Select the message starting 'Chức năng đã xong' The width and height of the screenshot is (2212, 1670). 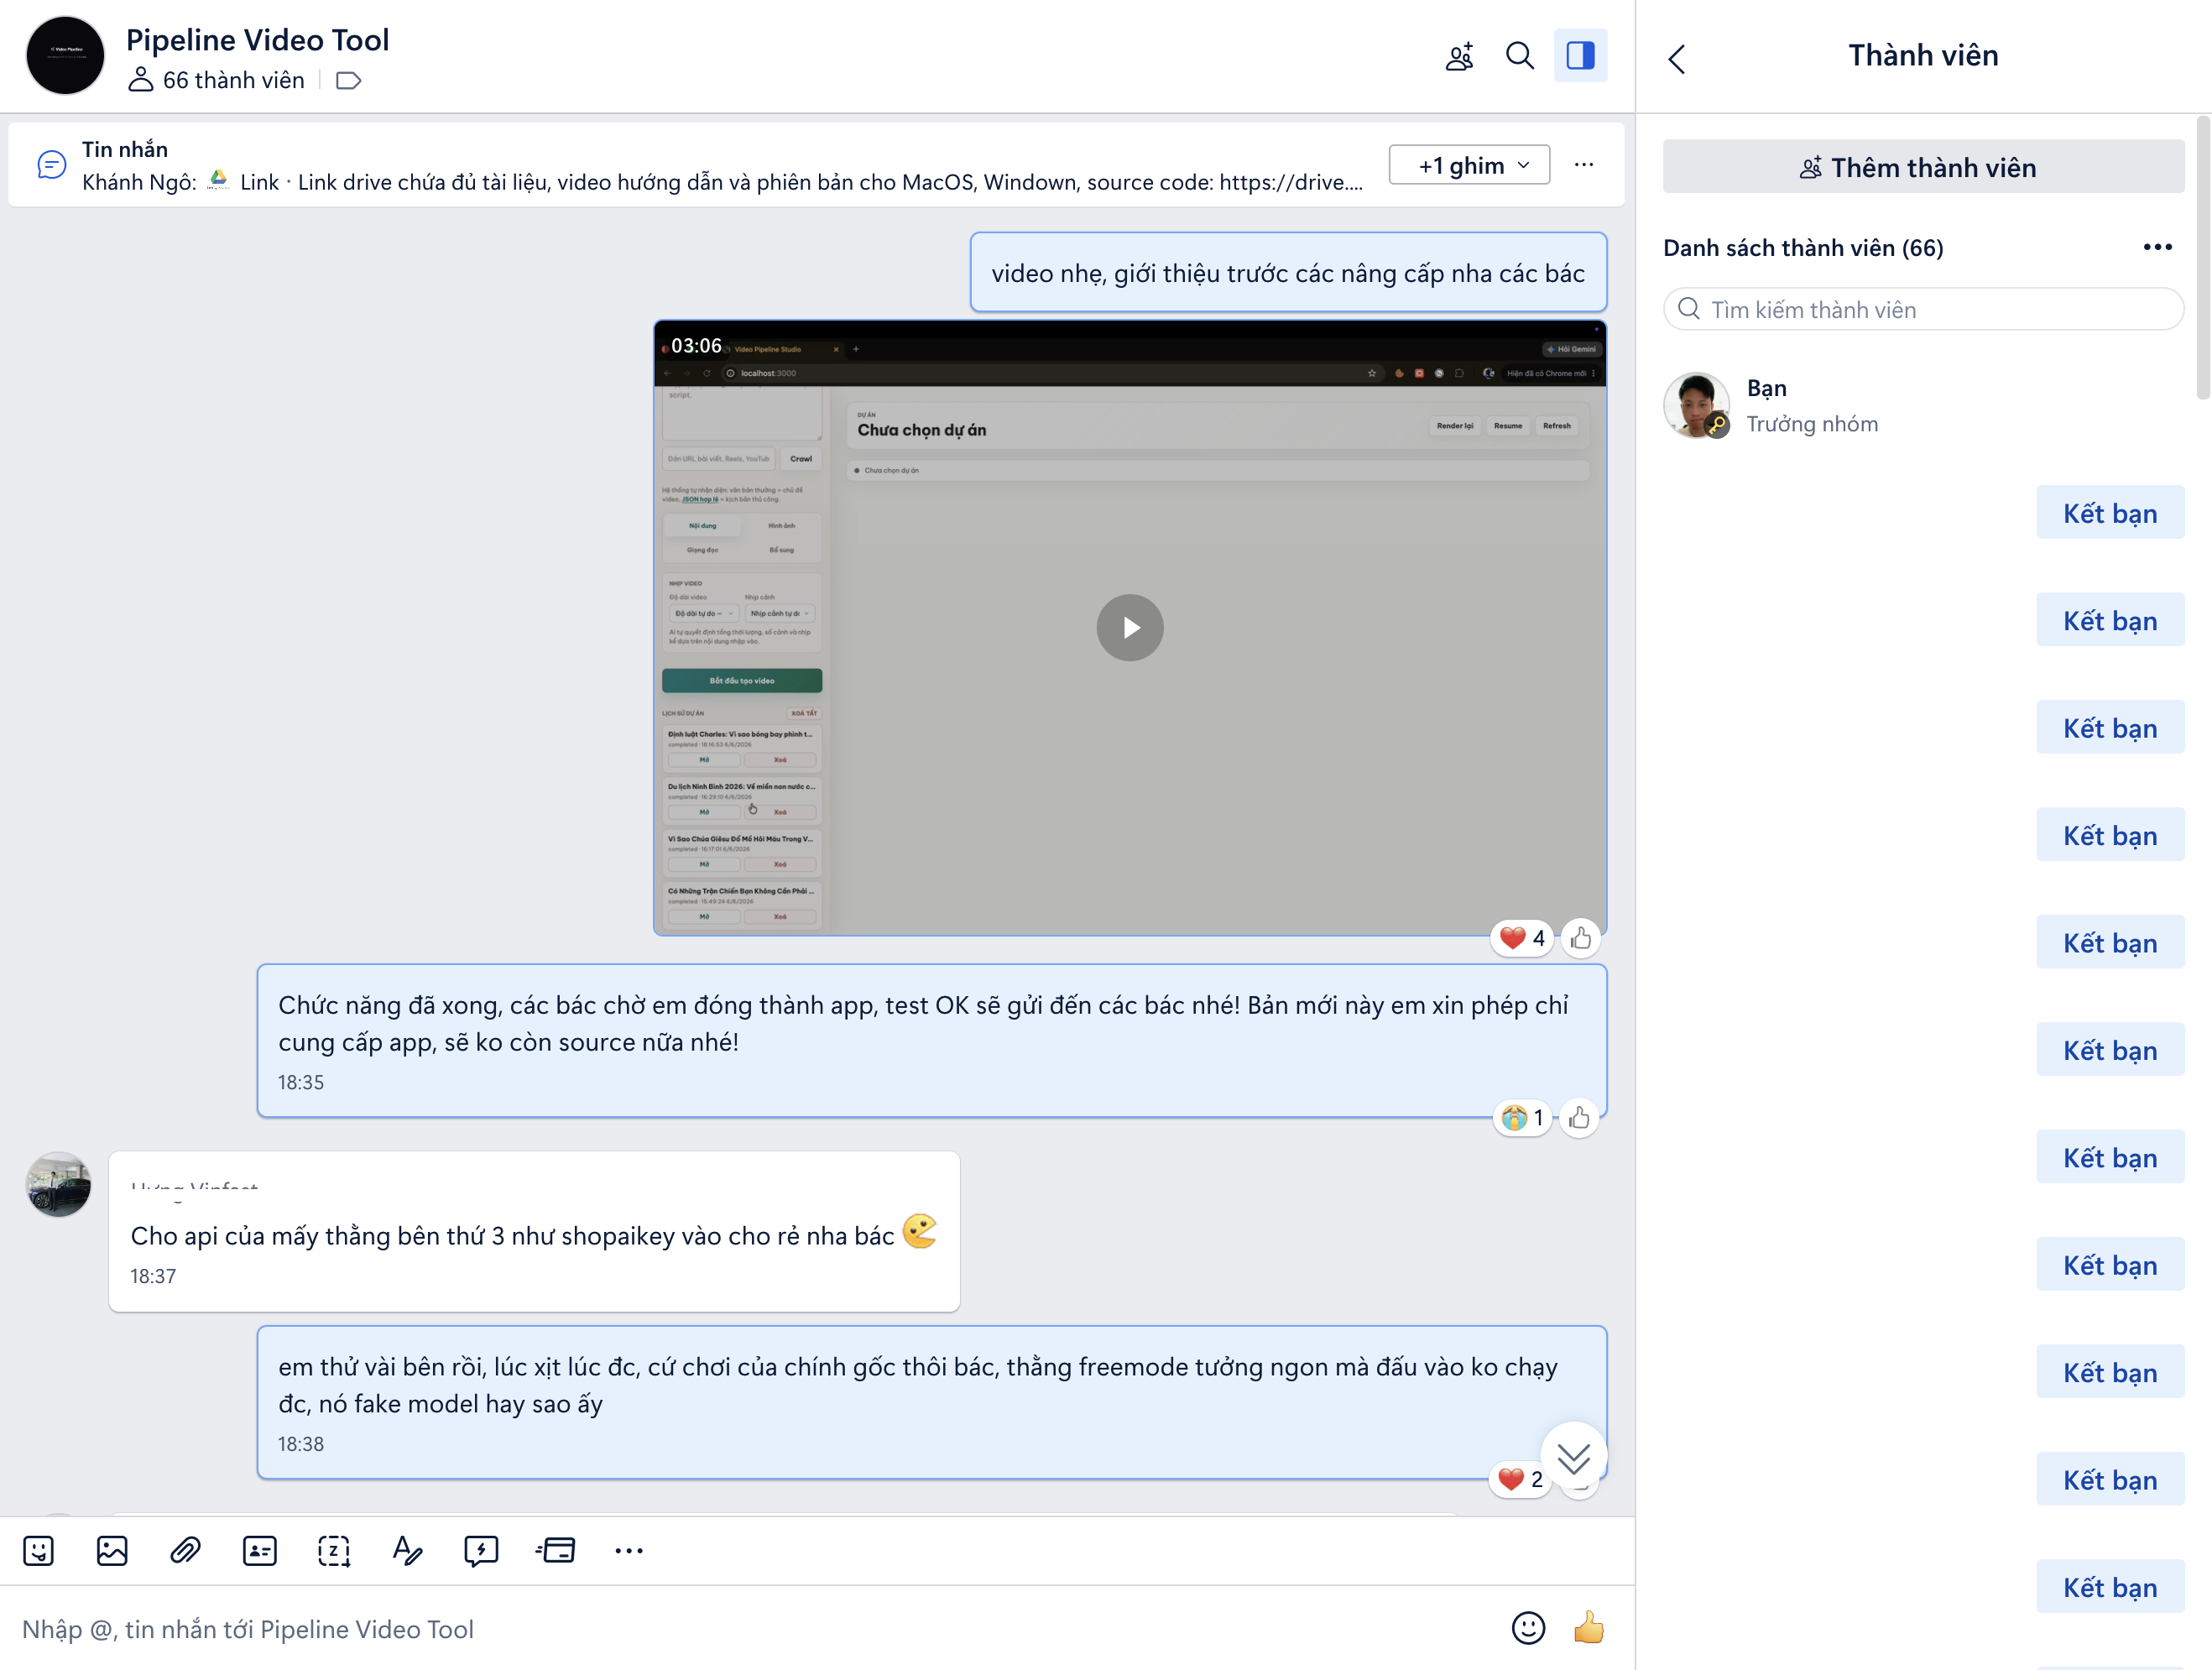(932, 1041)
